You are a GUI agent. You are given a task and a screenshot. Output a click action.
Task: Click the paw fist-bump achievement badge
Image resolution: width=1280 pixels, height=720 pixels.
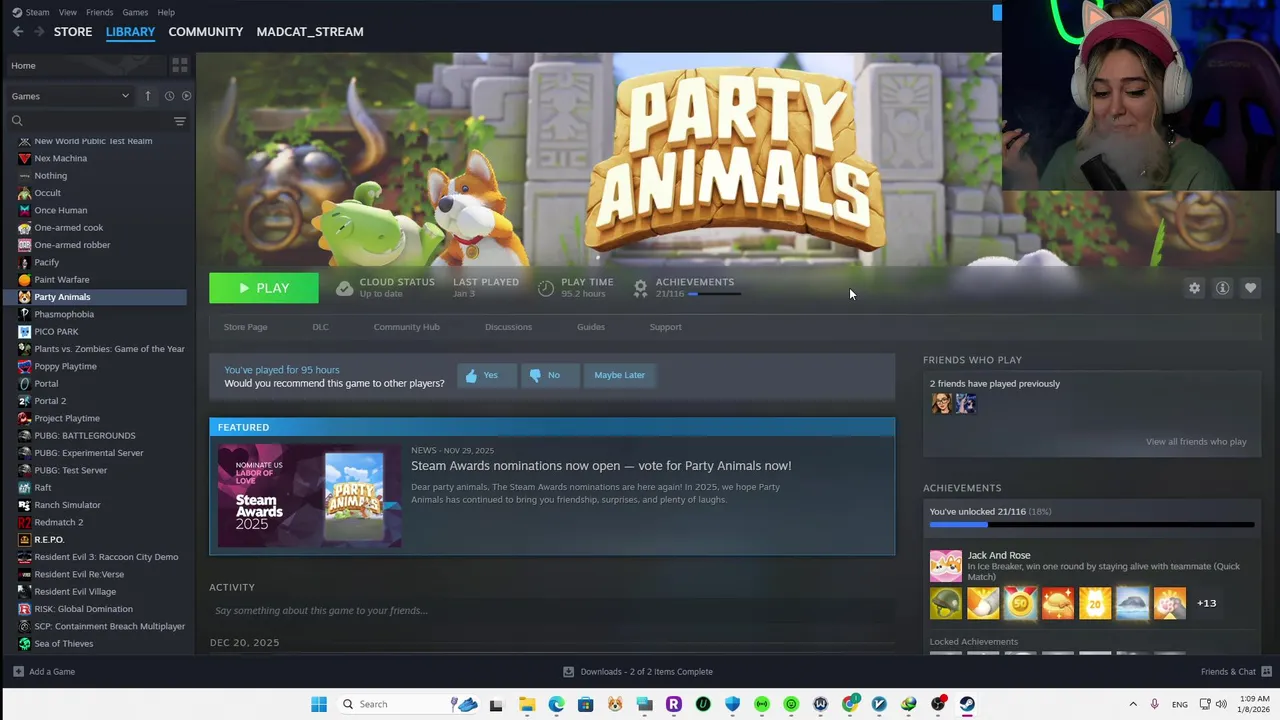click(1169, 603)
